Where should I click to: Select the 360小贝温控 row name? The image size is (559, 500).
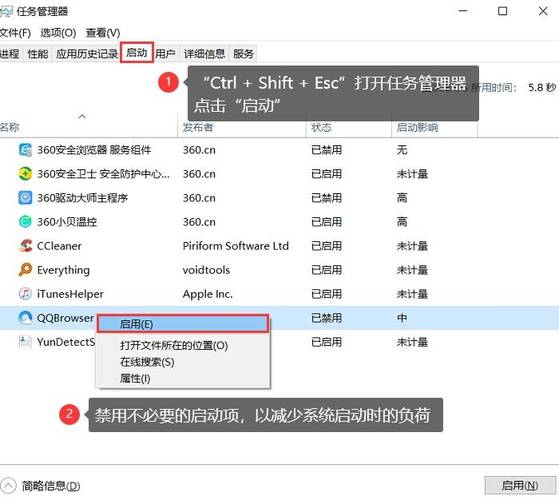click(x=67, y=222)
